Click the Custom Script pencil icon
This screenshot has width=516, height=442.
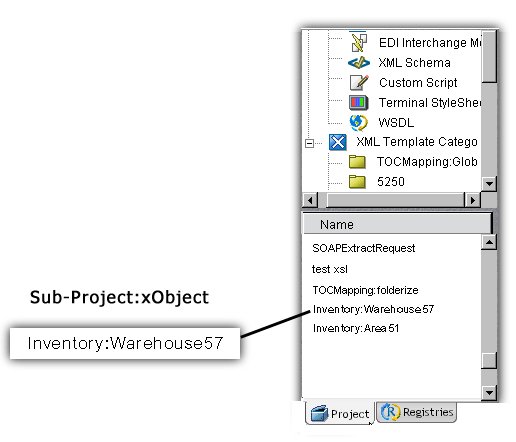tap(359, 82)
